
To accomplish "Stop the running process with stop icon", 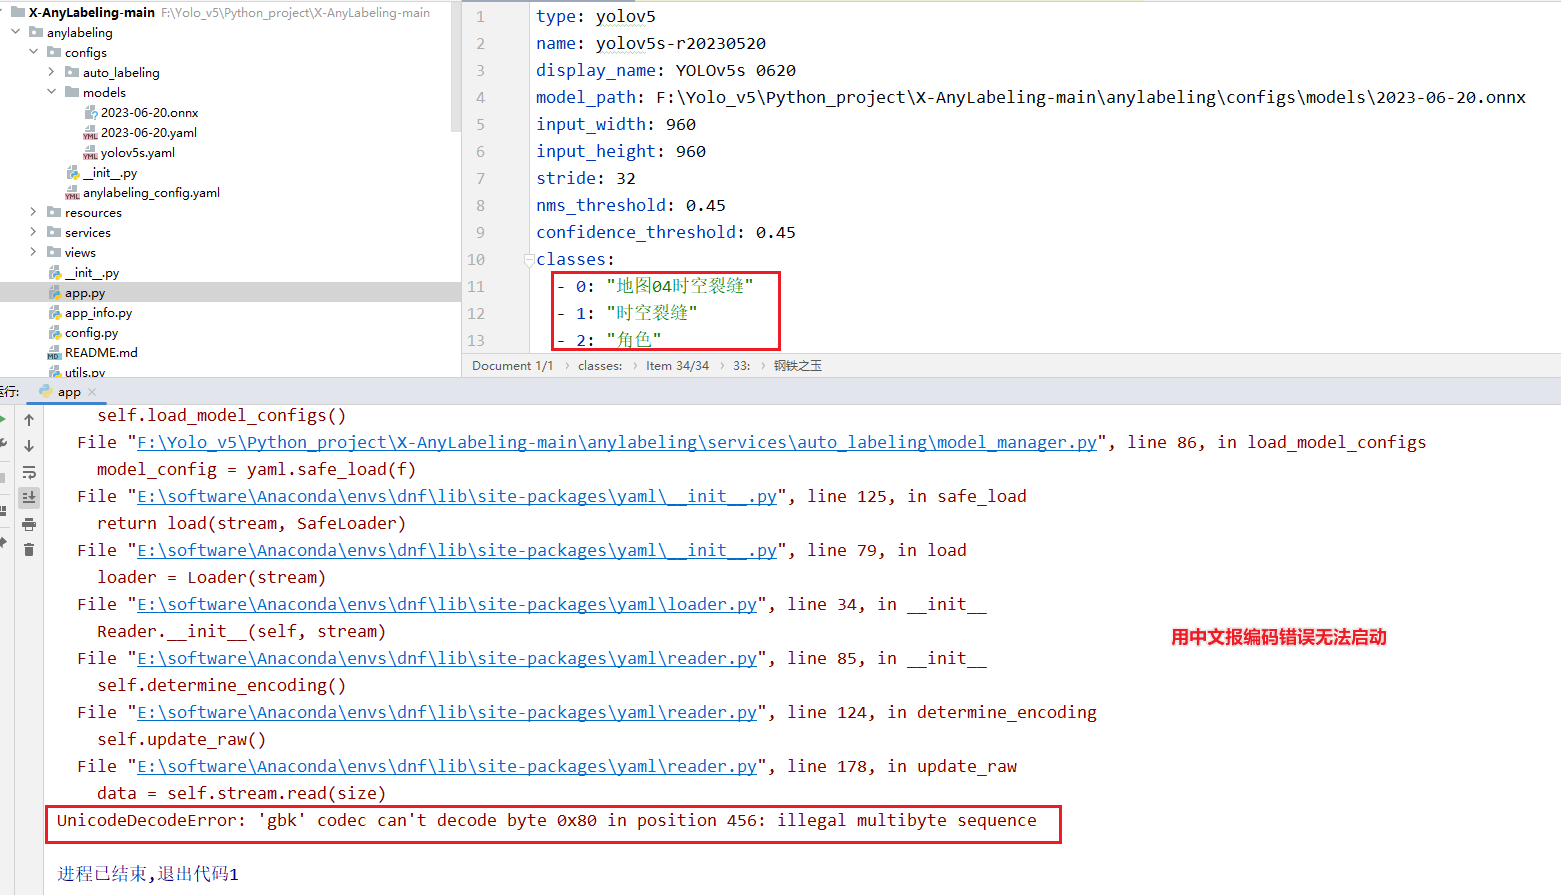I will coord(4,476).
